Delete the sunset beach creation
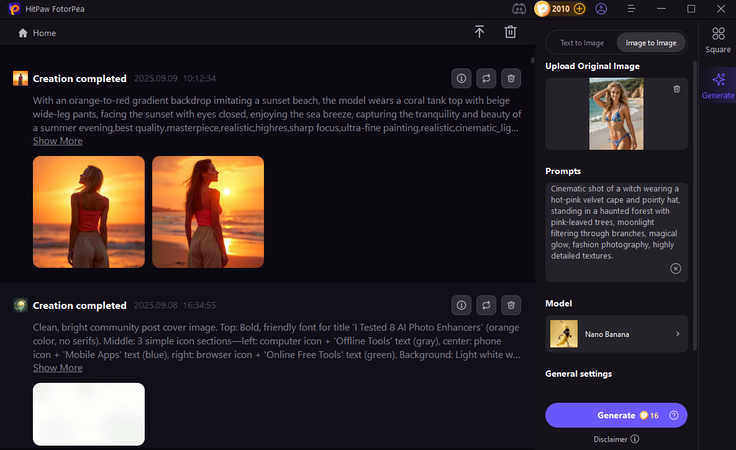736x450 pixels. coord(511,78)
